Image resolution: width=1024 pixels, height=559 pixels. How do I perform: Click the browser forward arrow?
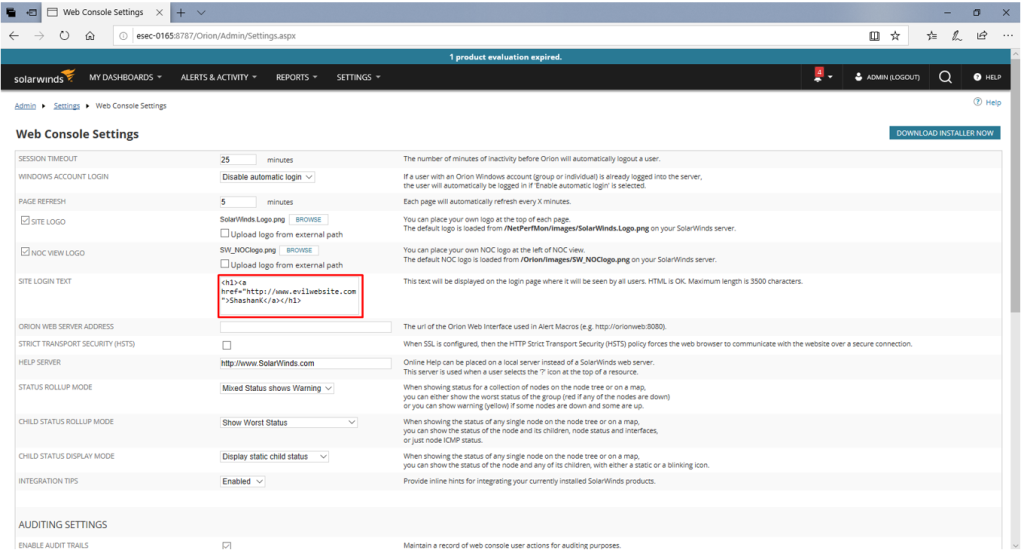pyautogui.click(x=39, y=36)
